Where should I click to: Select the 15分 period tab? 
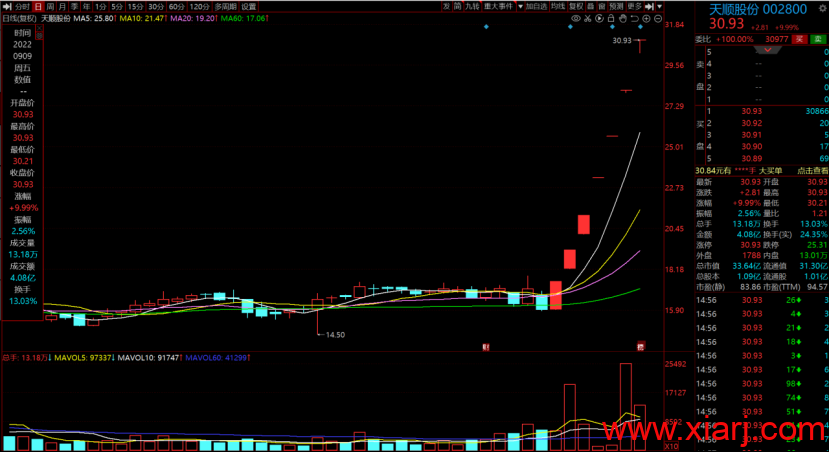coord(135,6)
